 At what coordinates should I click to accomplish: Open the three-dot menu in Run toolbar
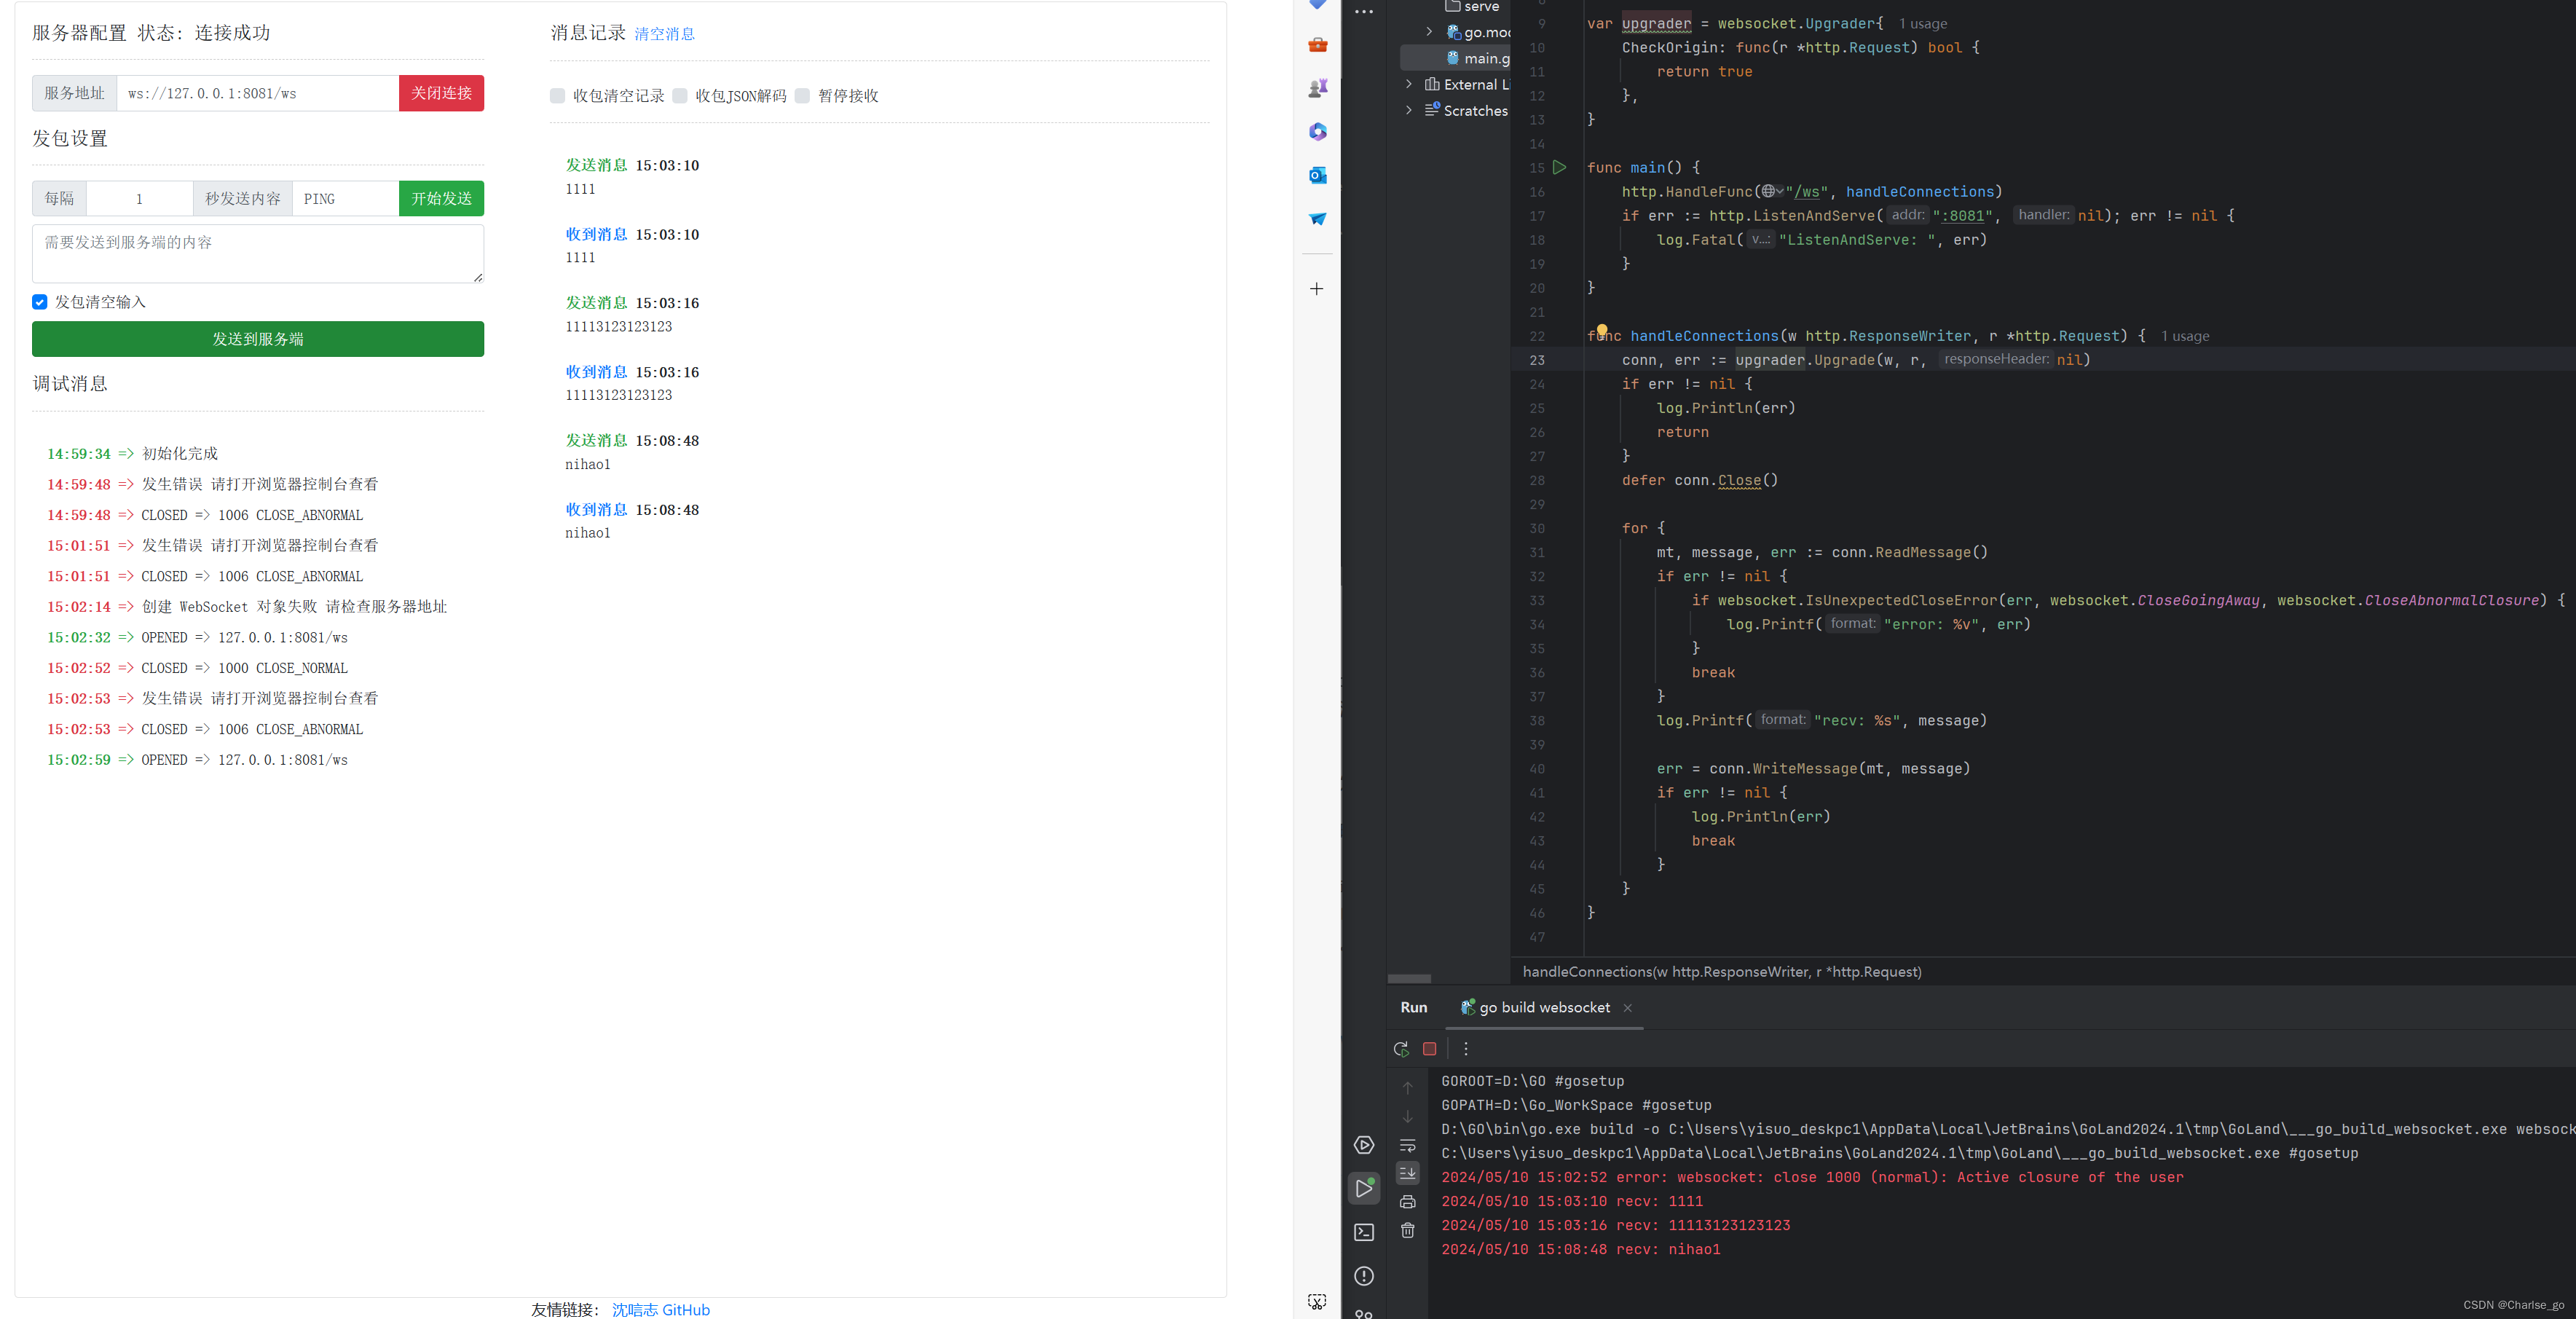pos(1466,1049)
